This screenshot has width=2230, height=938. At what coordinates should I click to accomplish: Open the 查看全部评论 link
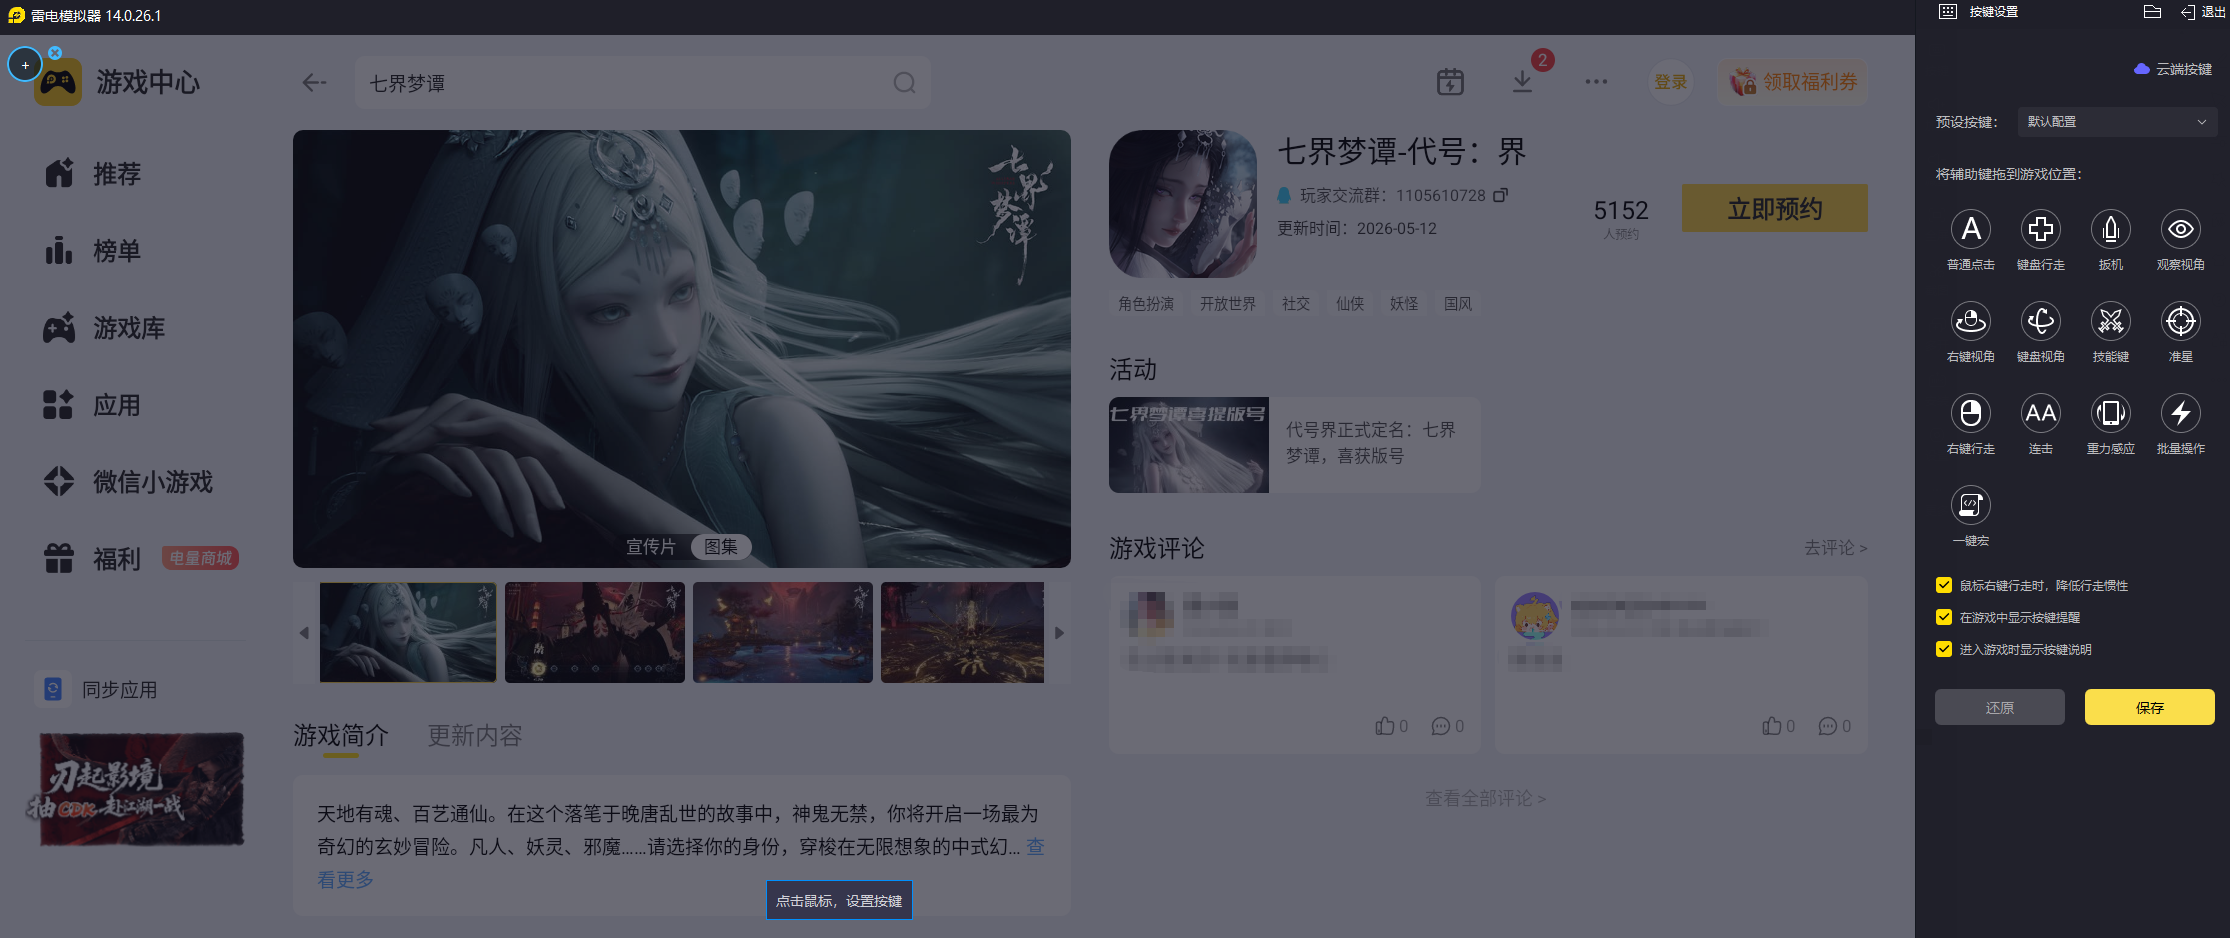pyautogui.click(x=1485, y=798)
